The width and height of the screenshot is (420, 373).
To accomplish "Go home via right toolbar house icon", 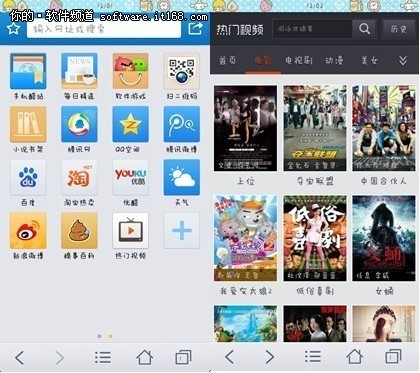I will [x=355, y=356].
